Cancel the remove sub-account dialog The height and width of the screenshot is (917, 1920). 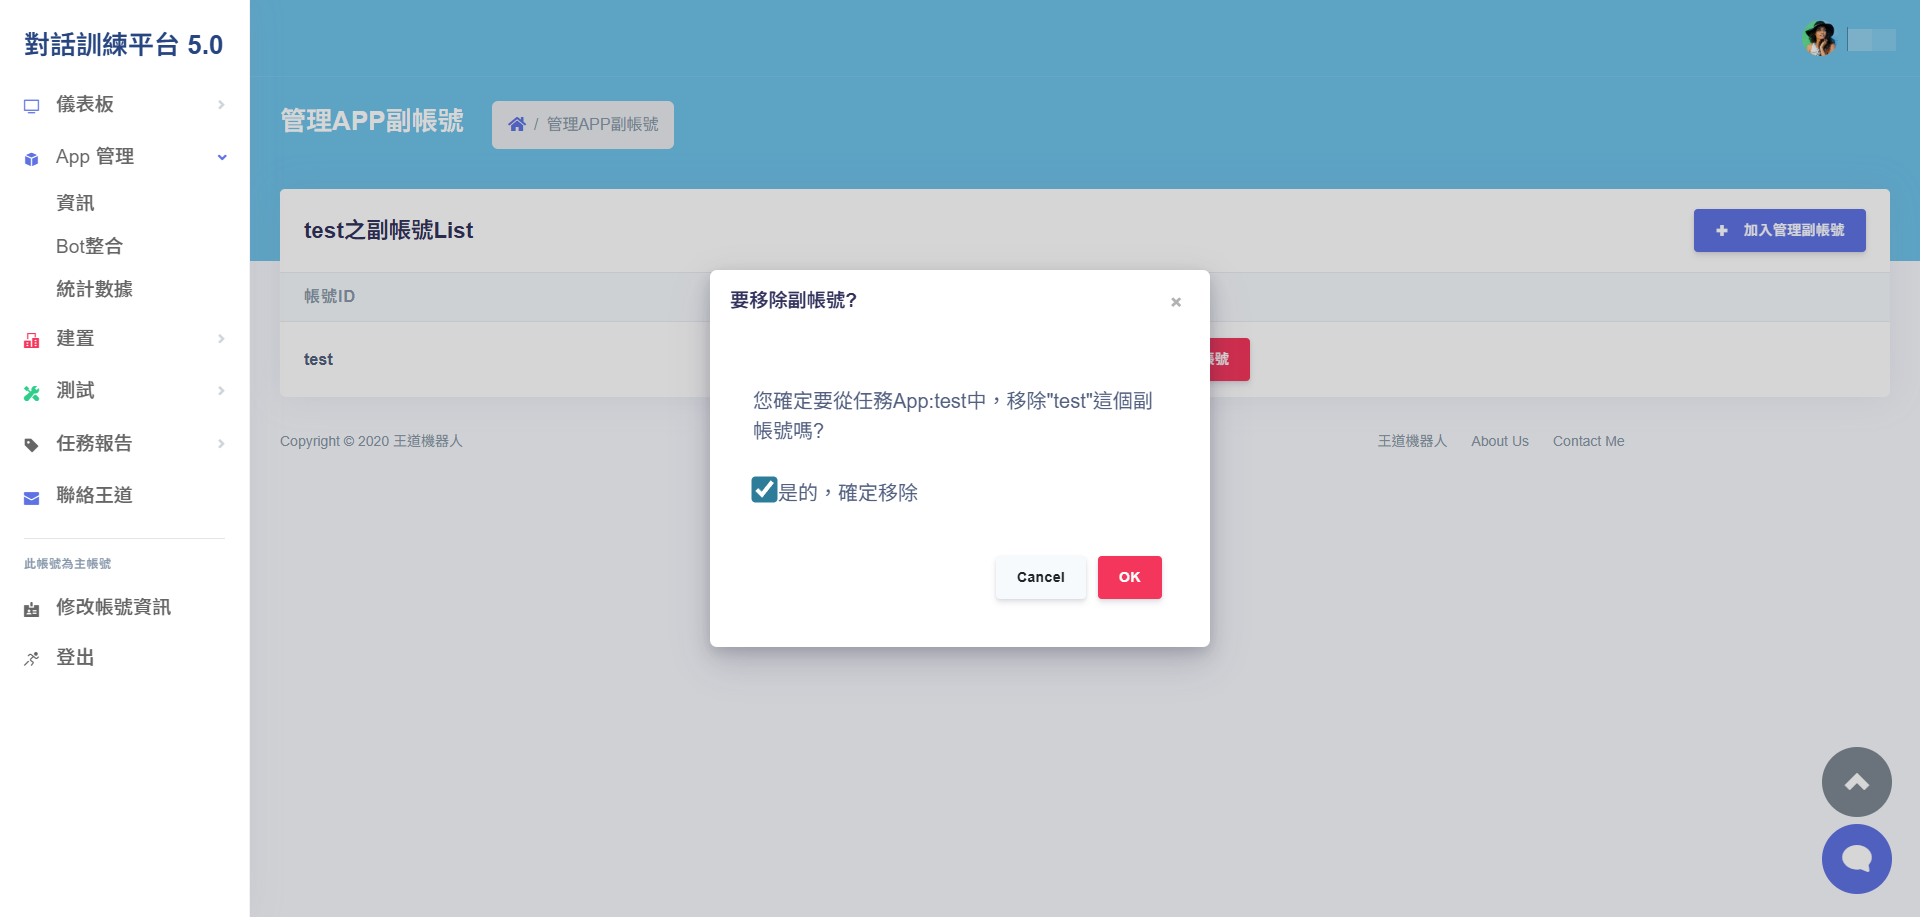pyautogui.click(x=1041, y=577)
